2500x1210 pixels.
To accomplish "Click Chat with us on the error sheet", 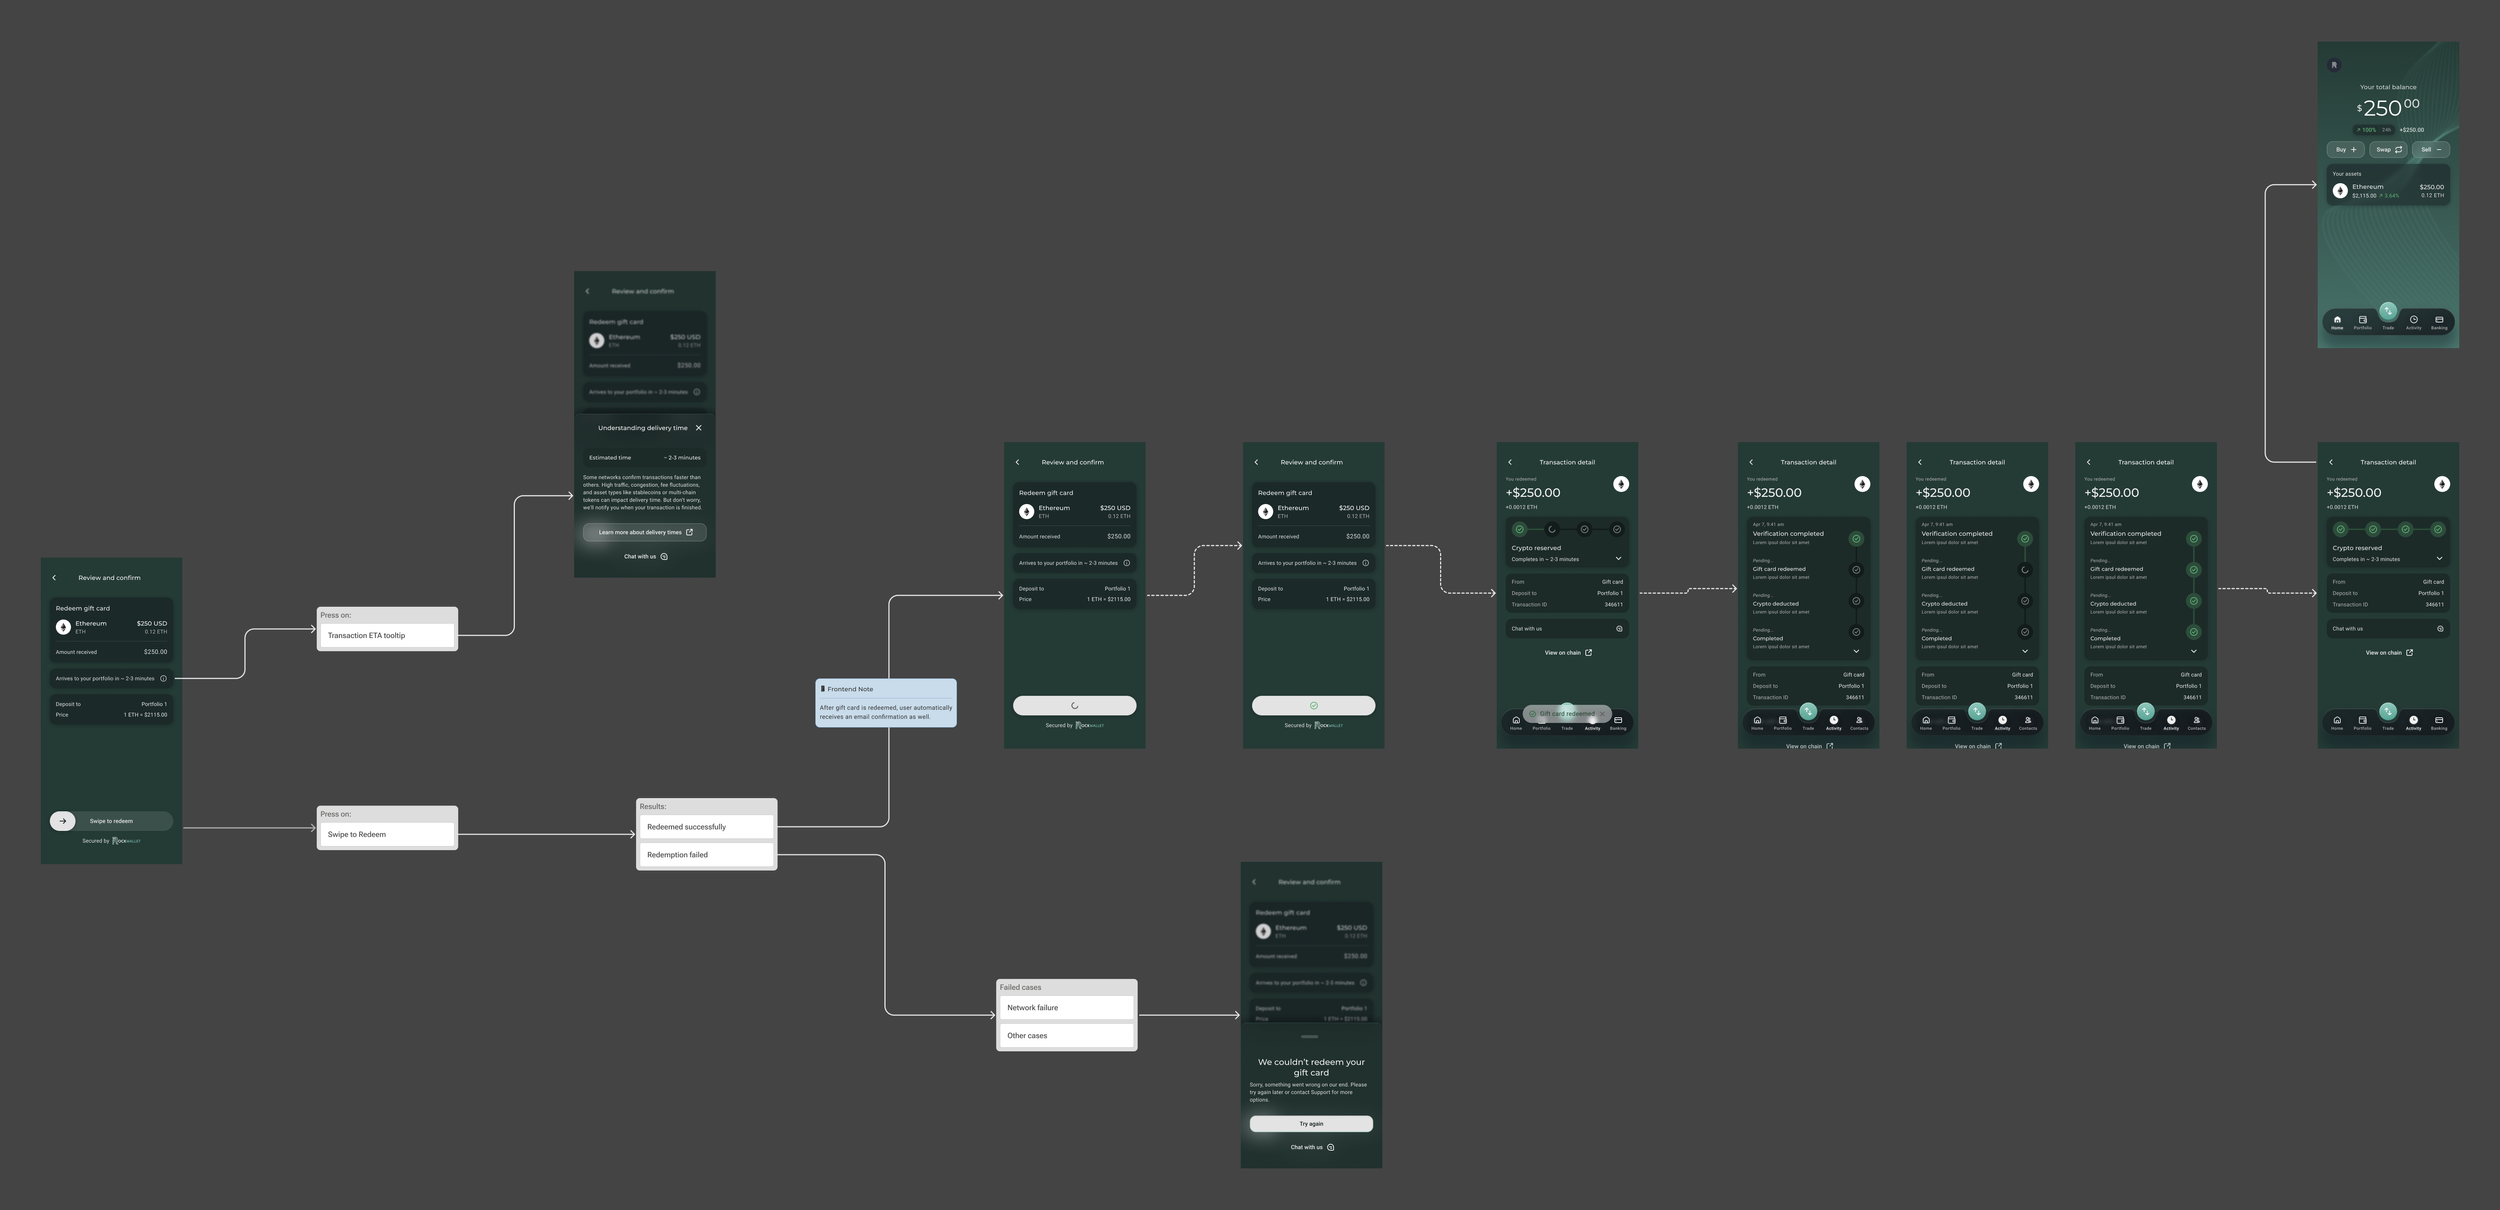I will click(1312, 1148).
